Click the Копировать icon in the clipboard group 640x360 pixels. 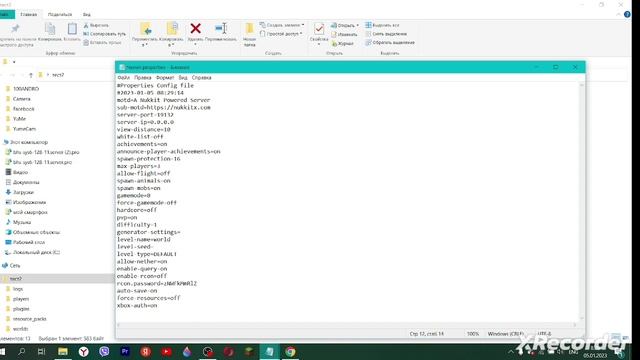[50, 29]
